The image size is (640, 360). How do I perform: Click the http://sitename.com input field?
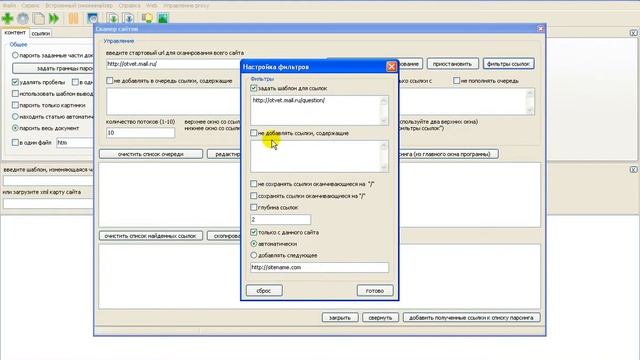tap(319, 267)
